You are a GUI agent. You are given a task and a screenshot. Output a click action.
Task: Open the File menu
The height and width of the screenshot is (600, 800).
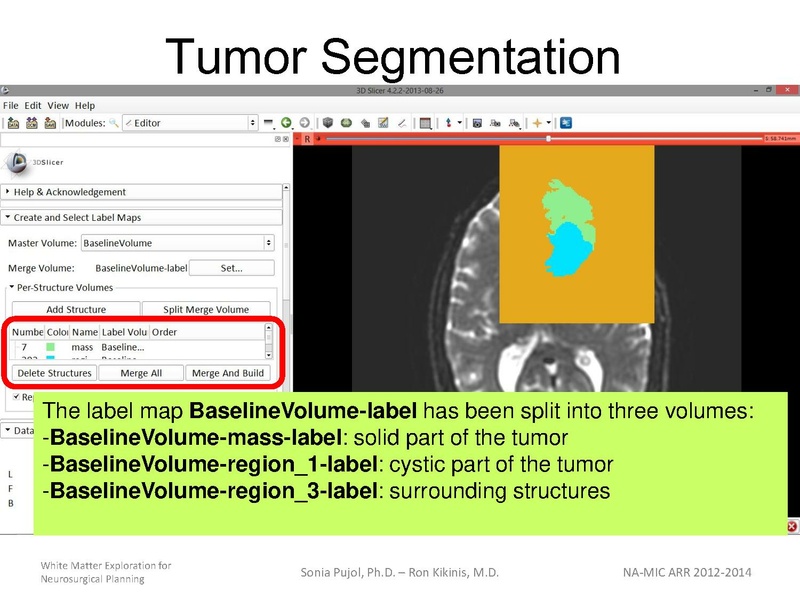pos(9,103)
